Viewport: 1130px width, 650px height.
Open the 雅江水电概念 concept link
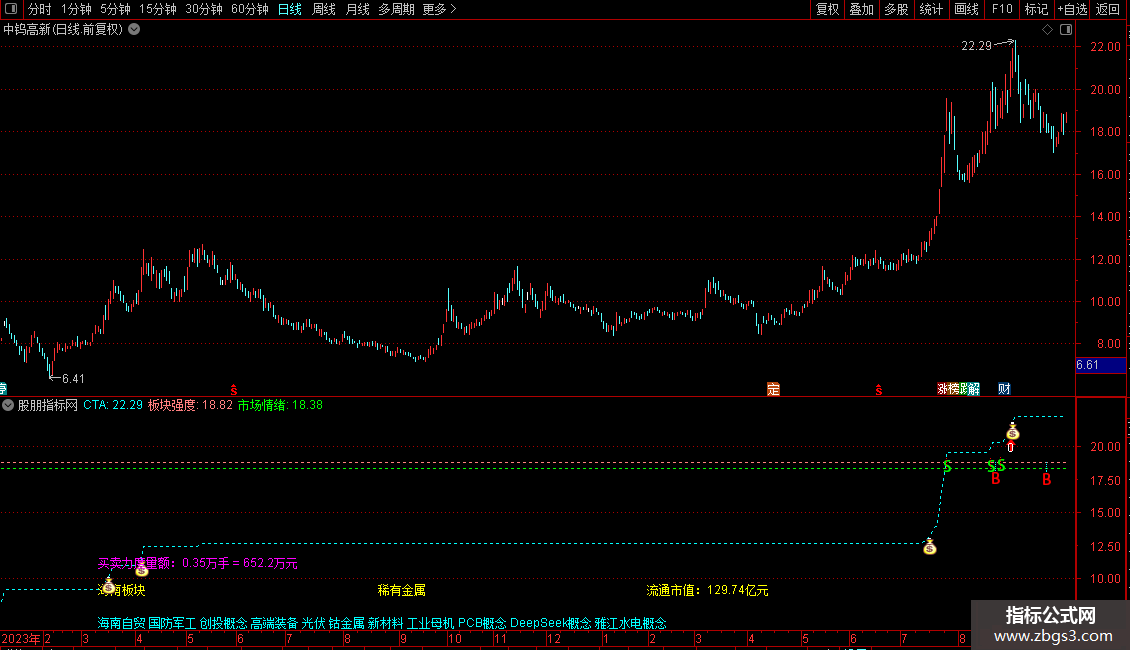click(631, 623)
